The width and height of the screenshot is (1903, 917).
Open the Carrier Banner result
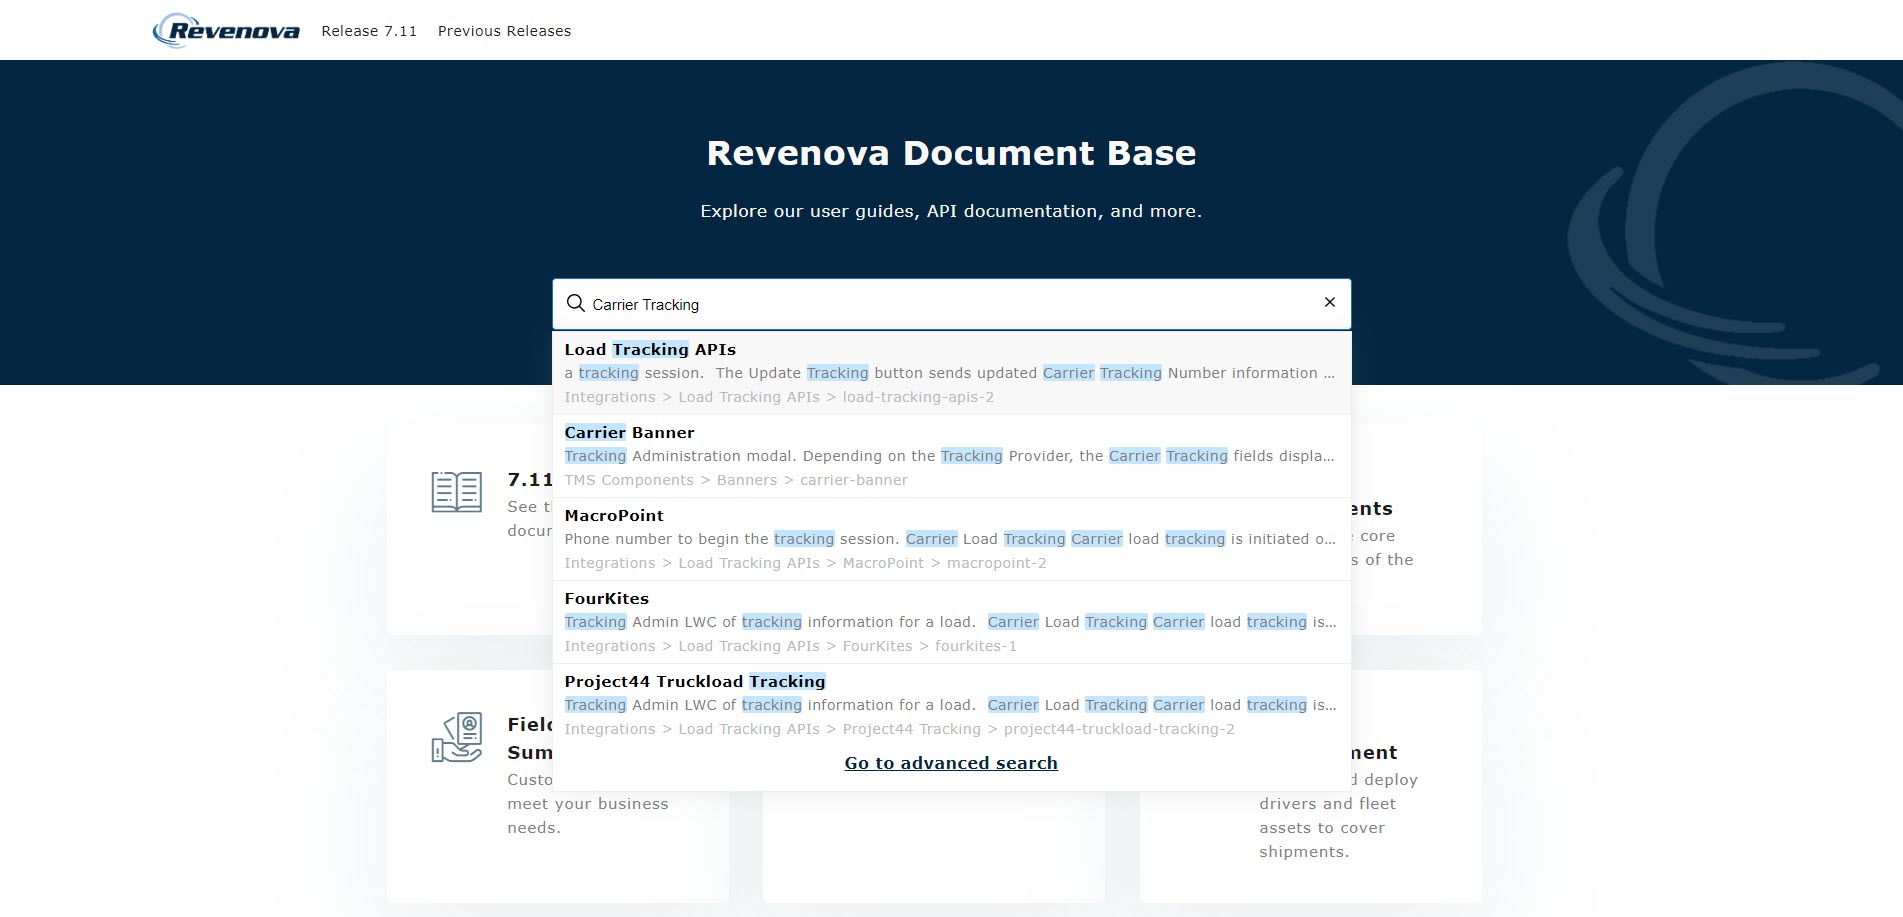(x=629, y=432)
